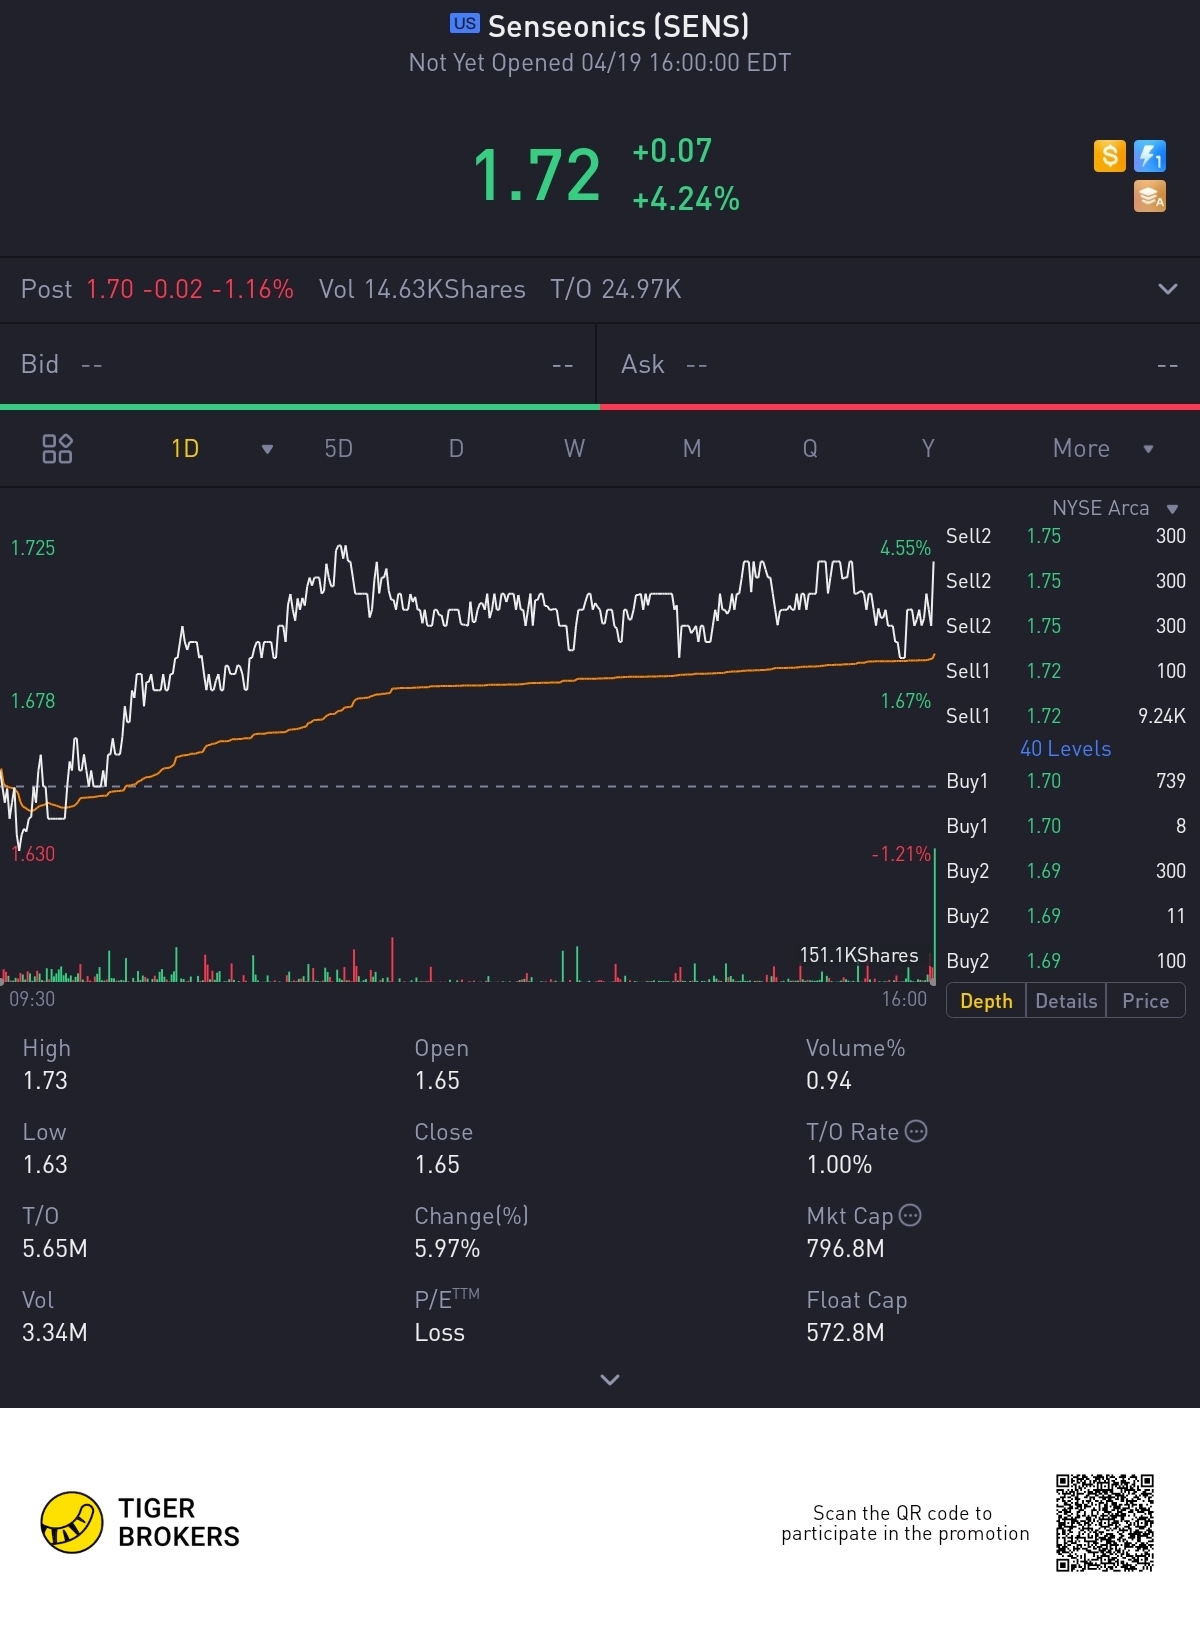1200x1638 pixels.
Task: Switch to the Y yearly chart
Action: coord(928,449)
